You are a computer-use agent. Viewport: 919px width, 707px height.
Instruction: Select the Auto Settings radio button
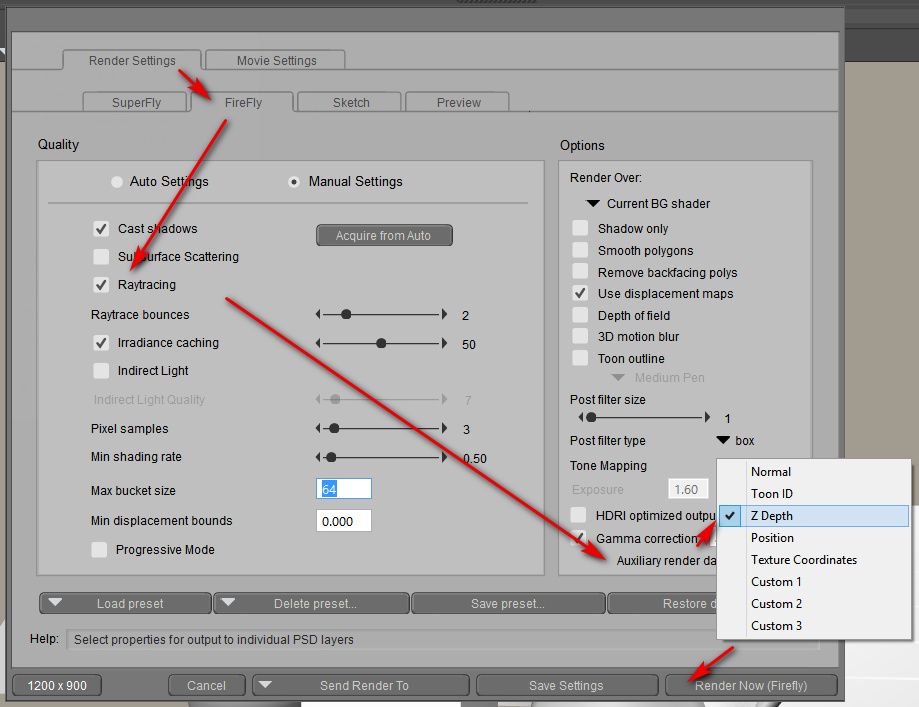[117, 182]
